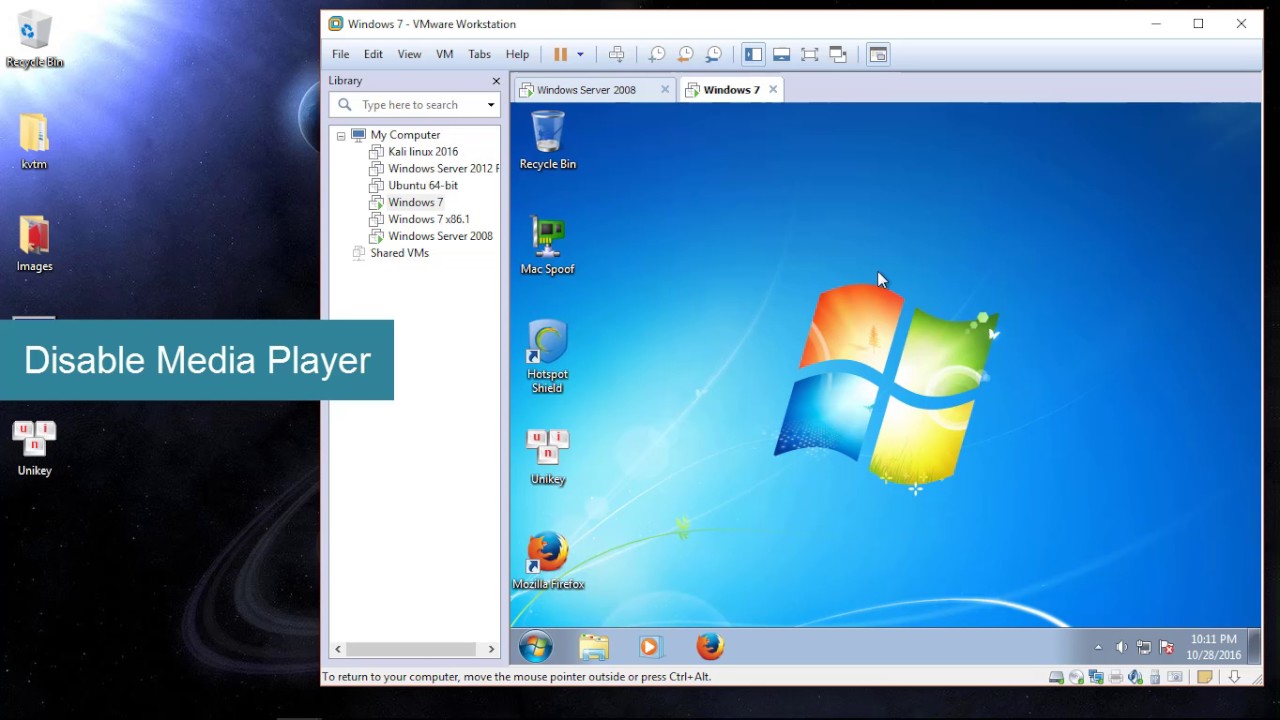
Task: Select Windows 7 x86.1 in the library
Action: [x=419, y=219]
